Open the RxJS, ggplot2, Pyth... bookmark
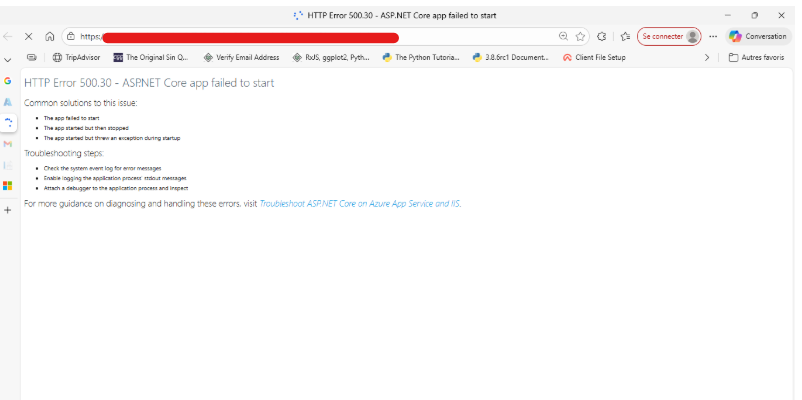Image resolution: width=802 pixels, height=400 pixels. click(x=331, y=57)
